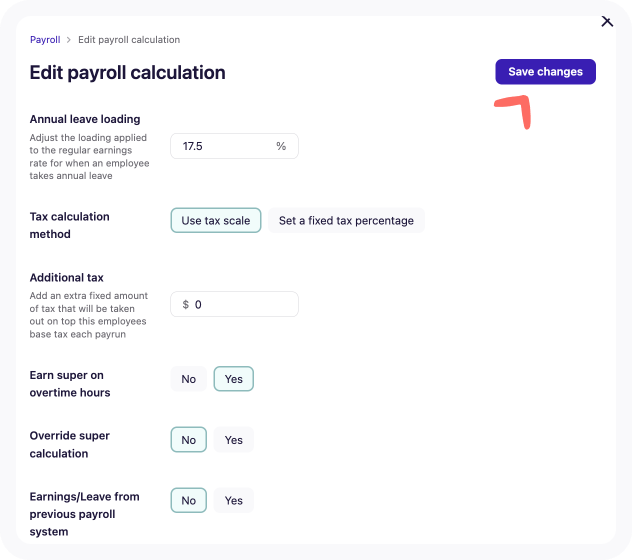Viewport: 632px width, 560px height.
Task: Click the Tax calculation method label
Action: 70,225
